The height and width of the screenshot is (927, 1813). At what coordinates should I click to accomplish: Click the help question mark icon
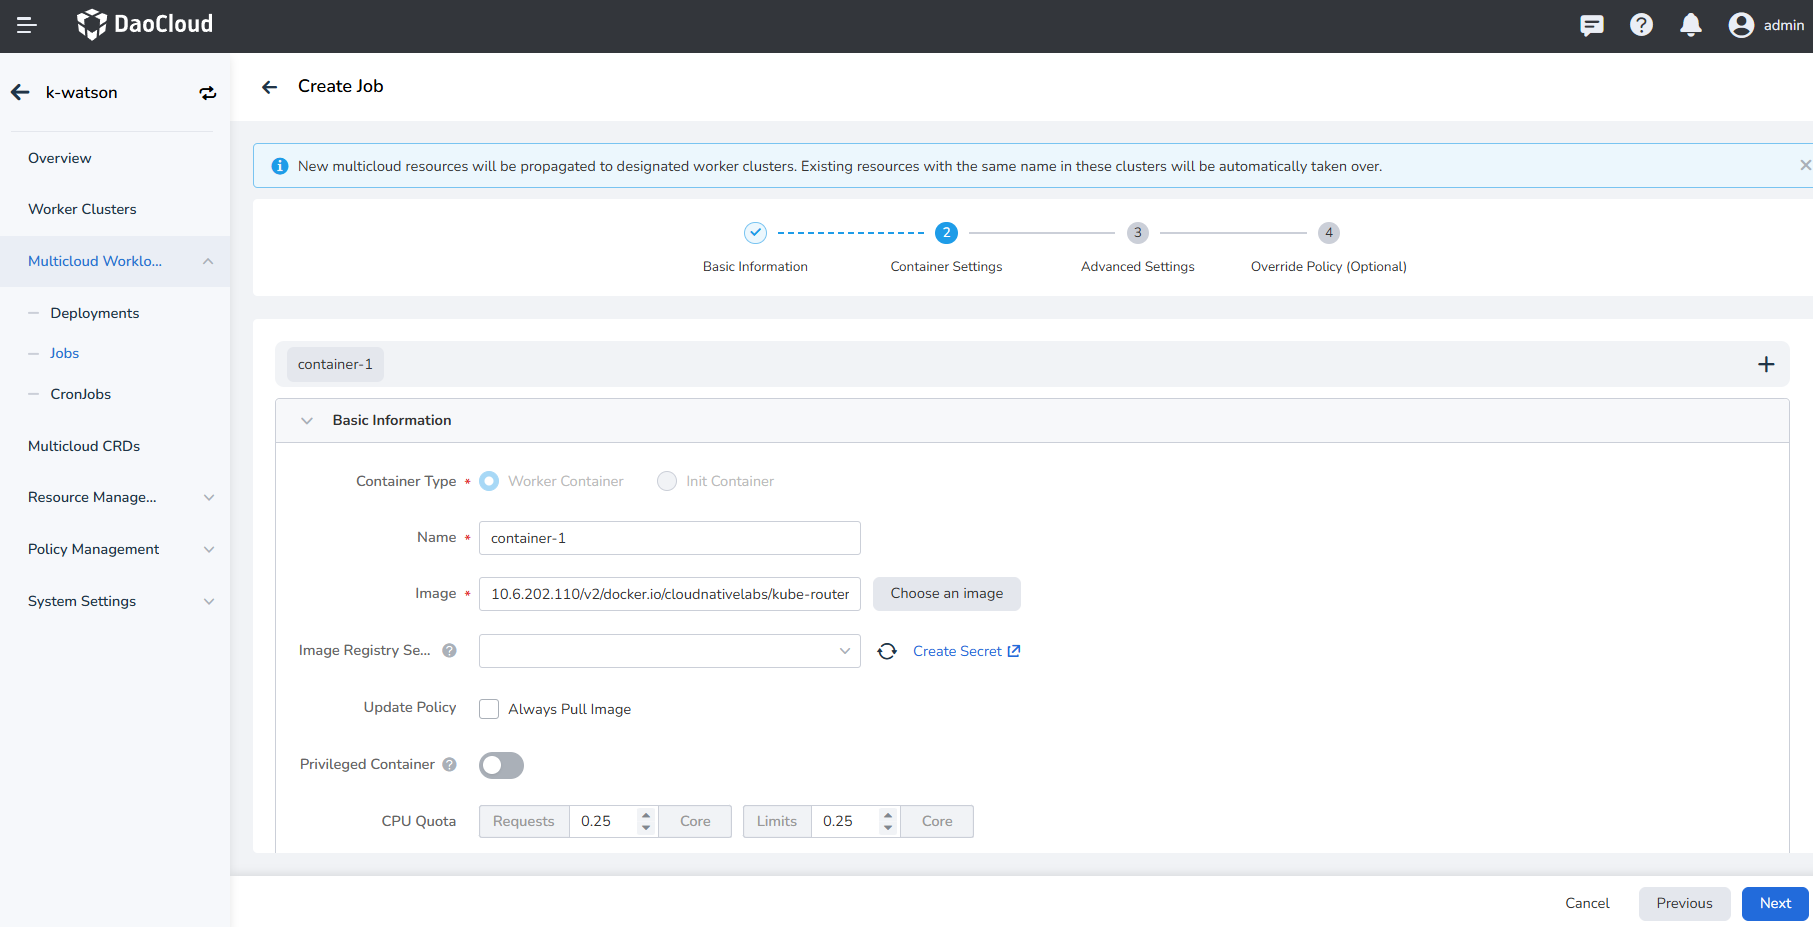coord(1641,25)
